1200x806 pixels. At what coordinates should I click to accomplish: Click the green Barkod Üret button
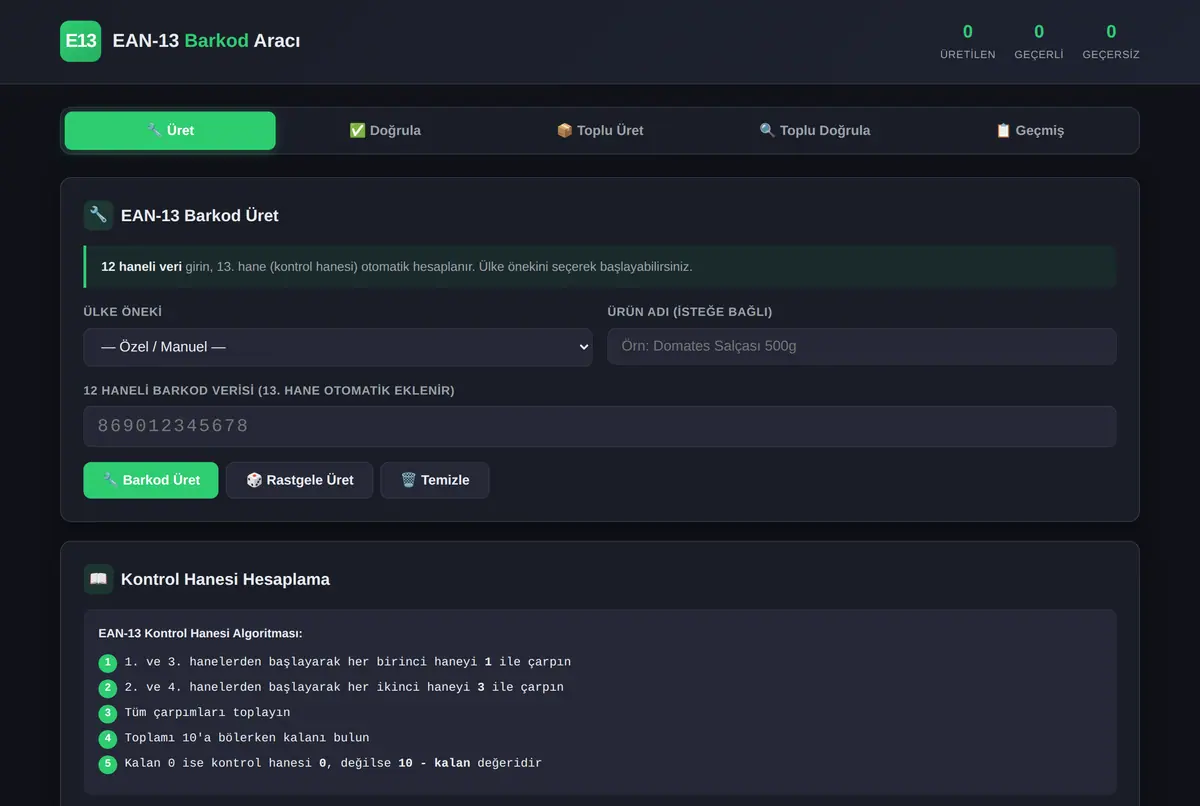[151, 480]
